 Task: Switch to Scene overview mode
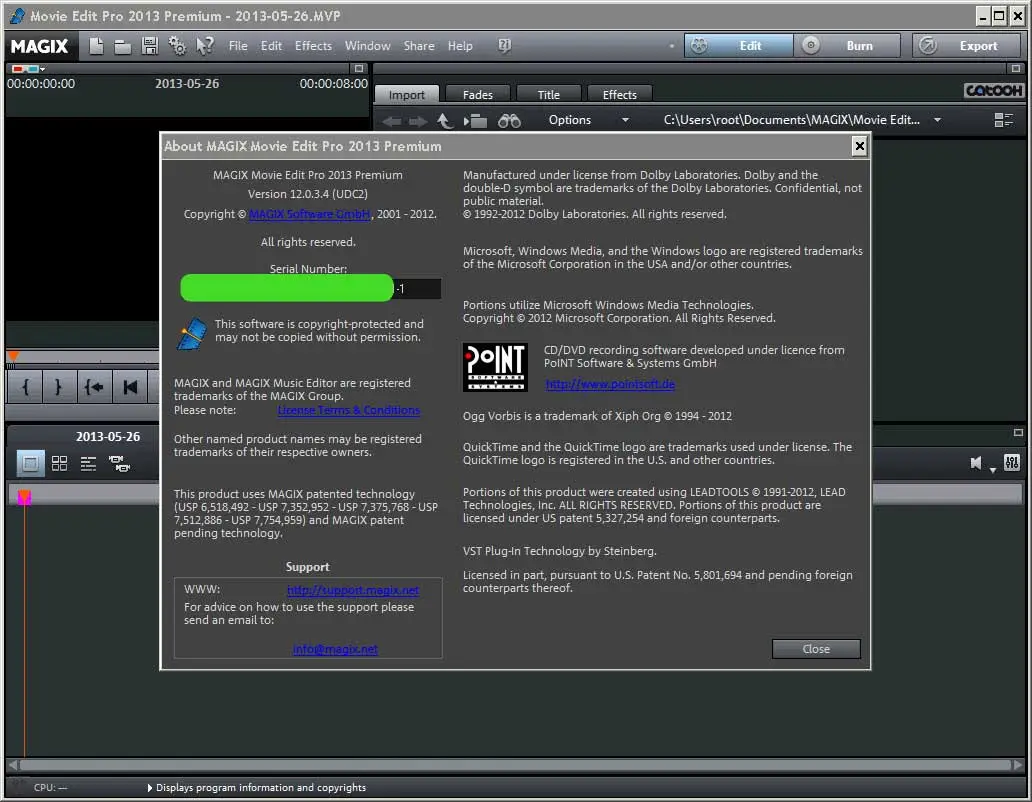[x=59, y=464]
